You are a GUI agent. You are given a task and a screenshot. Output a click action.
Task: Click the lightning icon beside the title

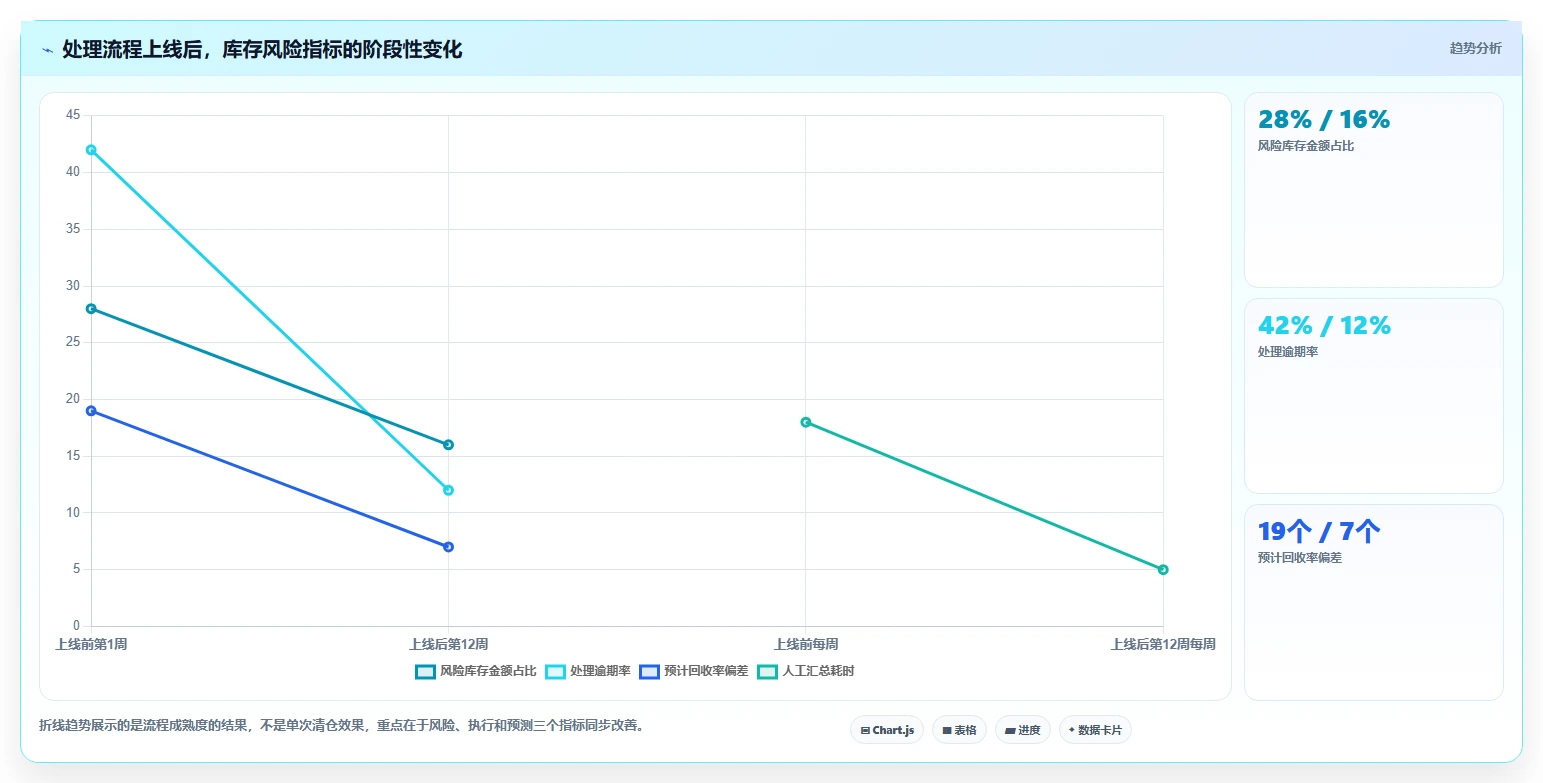pos(48,50)
